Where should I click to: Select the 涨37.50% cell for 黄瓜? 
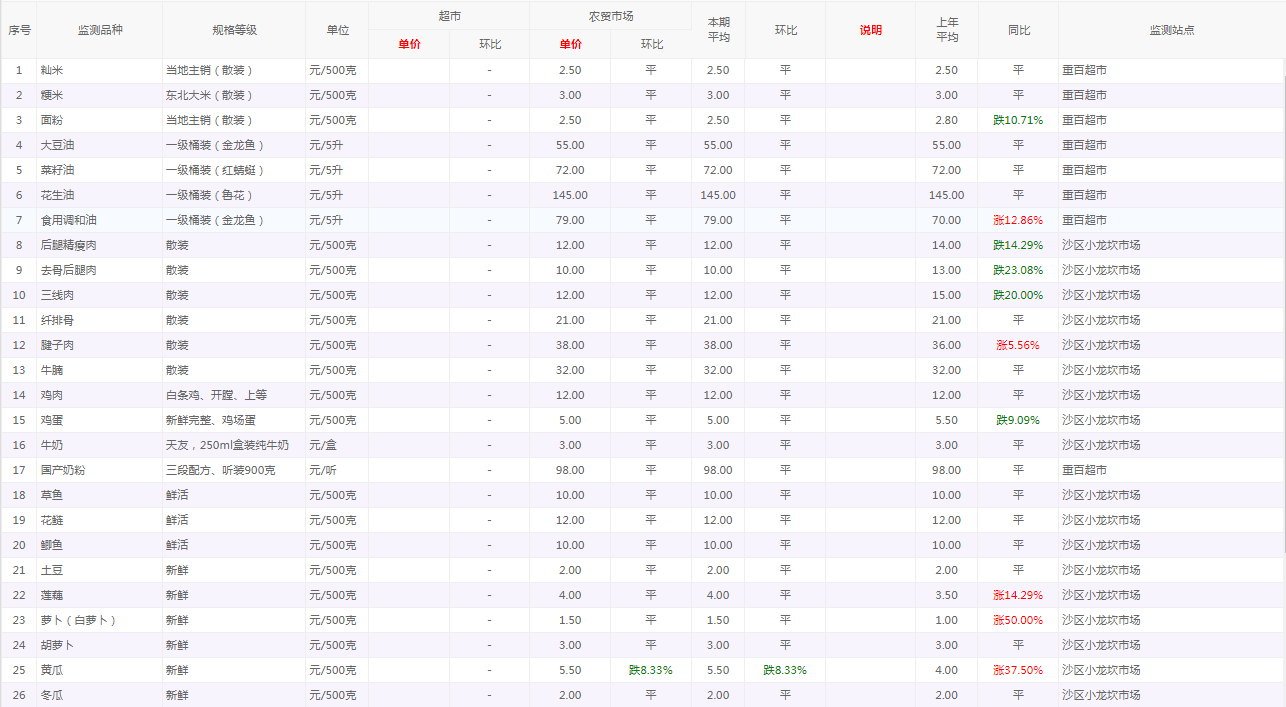coord(1018,670)
